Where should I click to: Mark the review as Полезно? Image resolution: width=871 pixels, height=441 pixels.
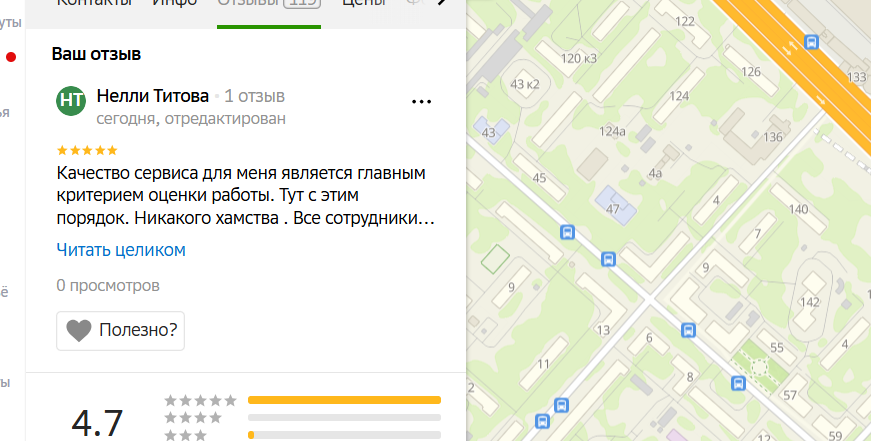click(120, 330)
